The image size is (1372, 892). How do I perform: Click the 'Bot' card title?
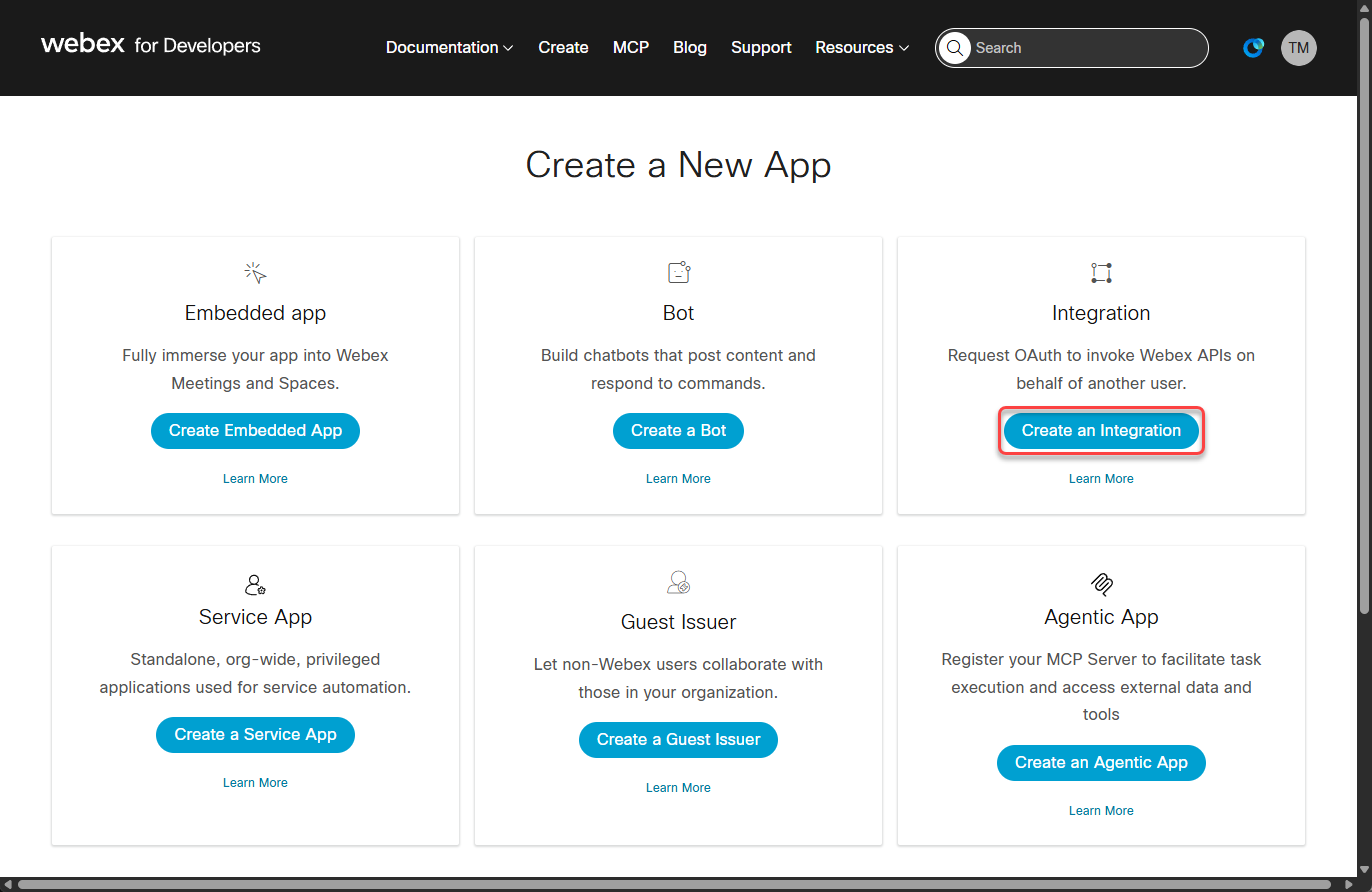click(678, 313)
